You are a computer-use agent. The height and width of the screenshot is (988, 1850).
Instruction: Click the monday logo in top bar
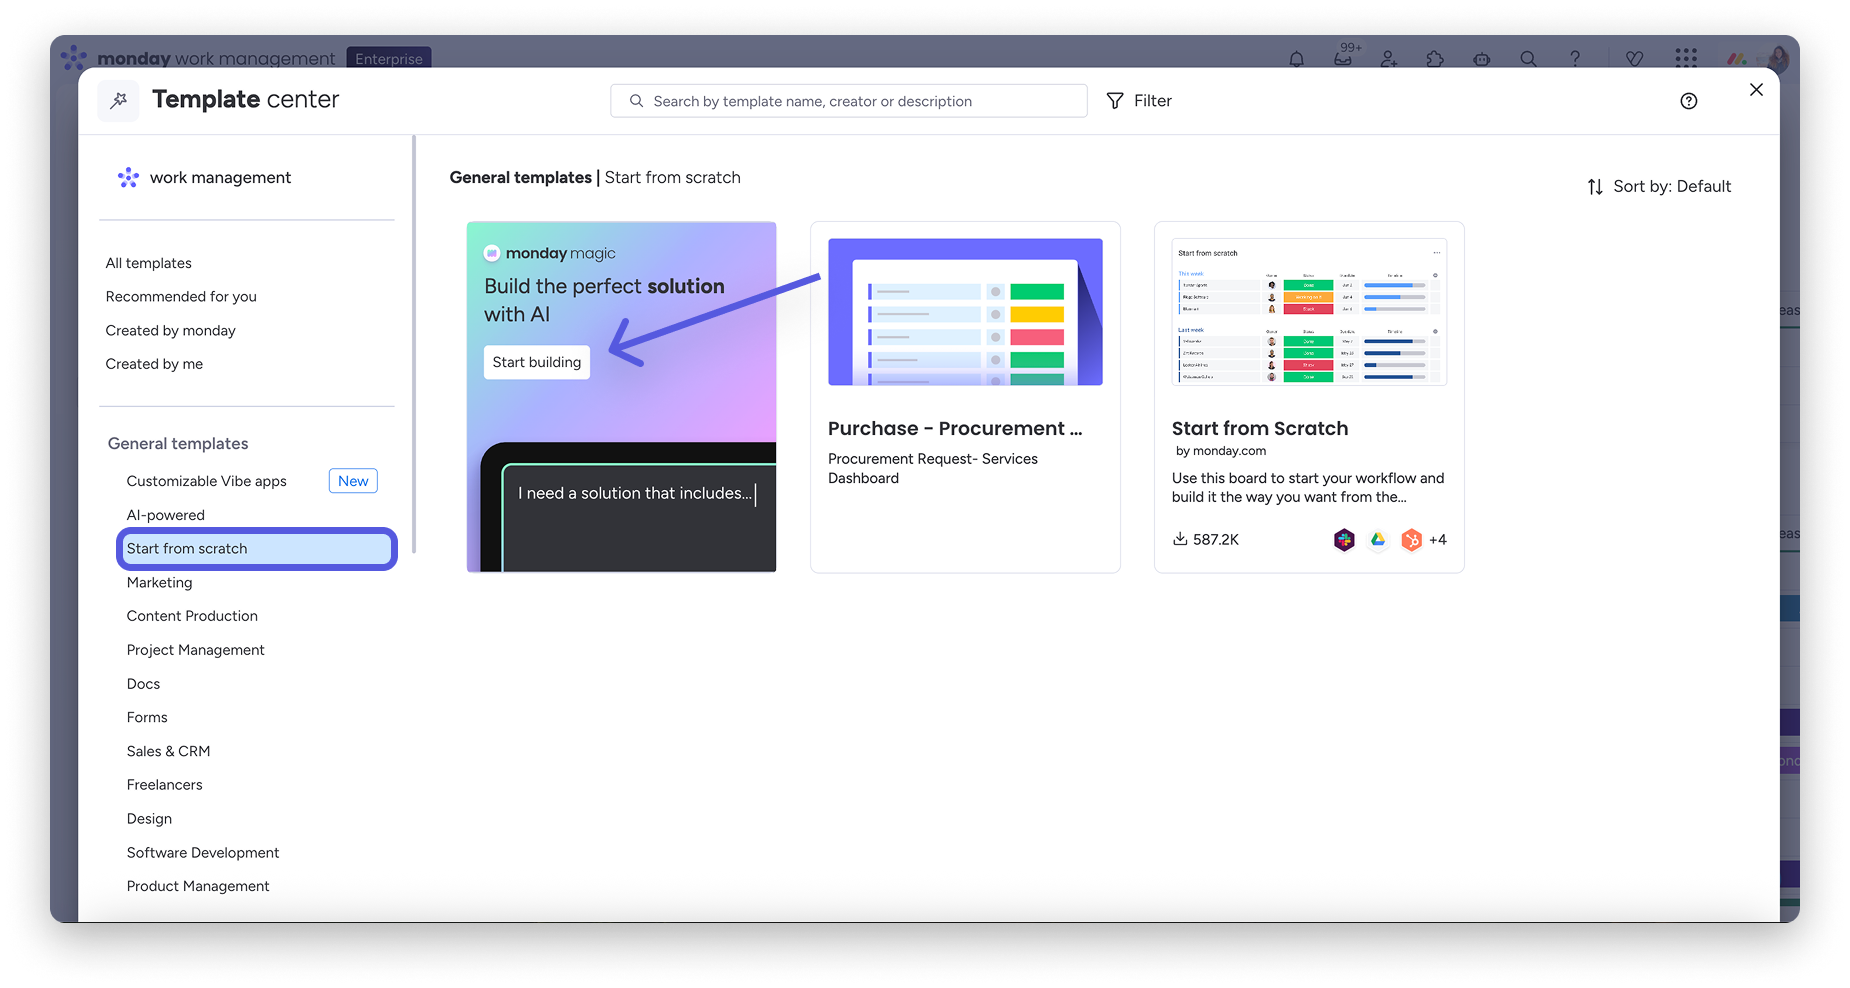click(x=1737, y=59)
